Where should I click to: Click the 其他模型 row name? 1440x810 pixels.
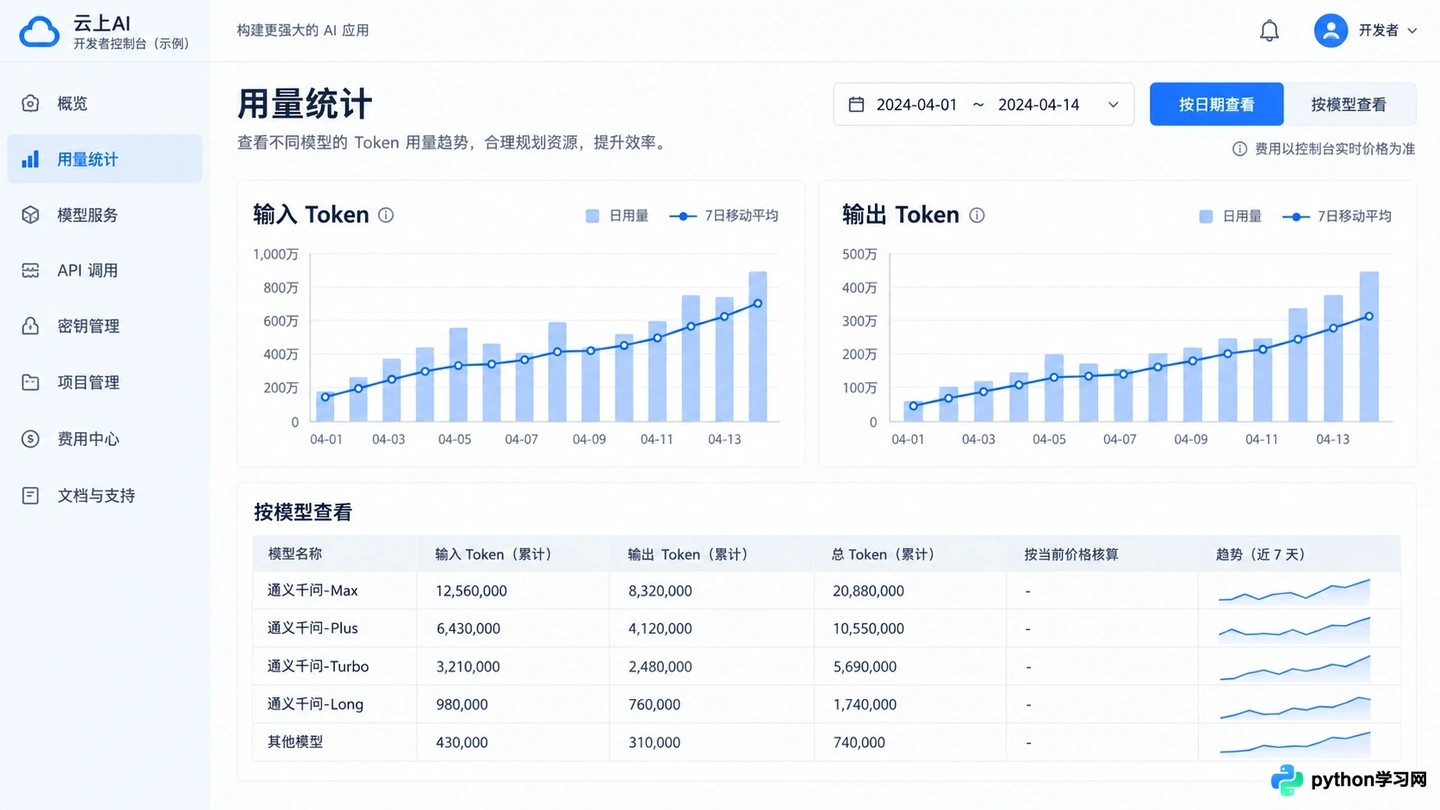click(x=295, y=742)
